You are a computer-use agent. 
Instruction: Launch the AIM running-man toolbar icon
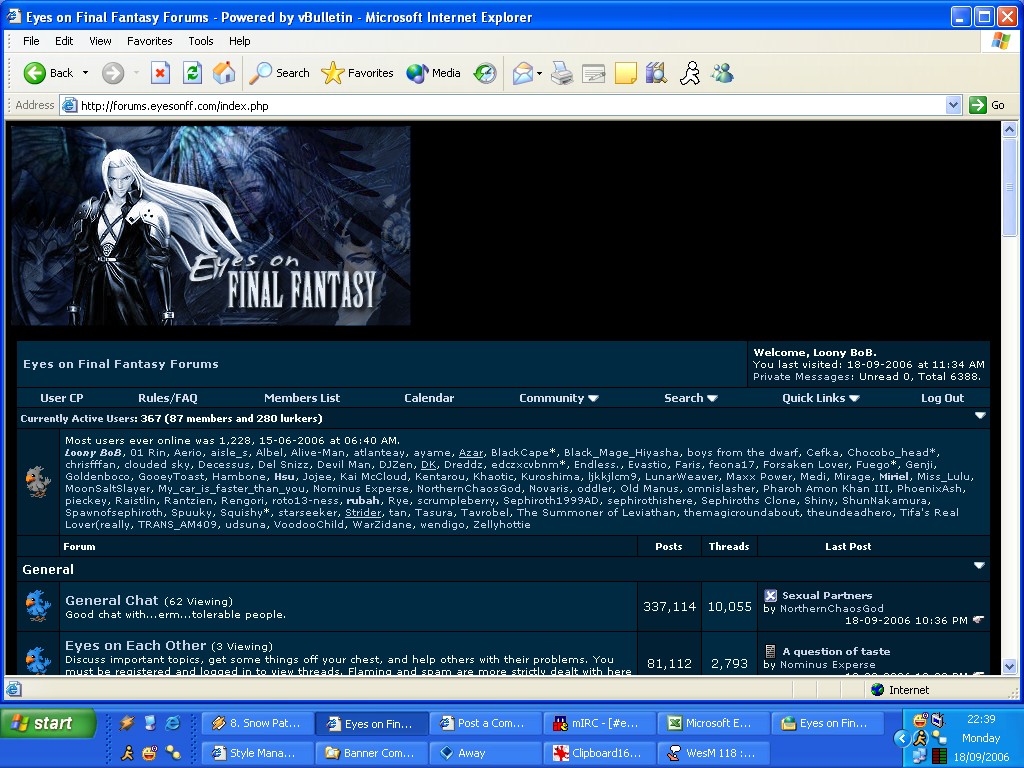click(690, 73)
